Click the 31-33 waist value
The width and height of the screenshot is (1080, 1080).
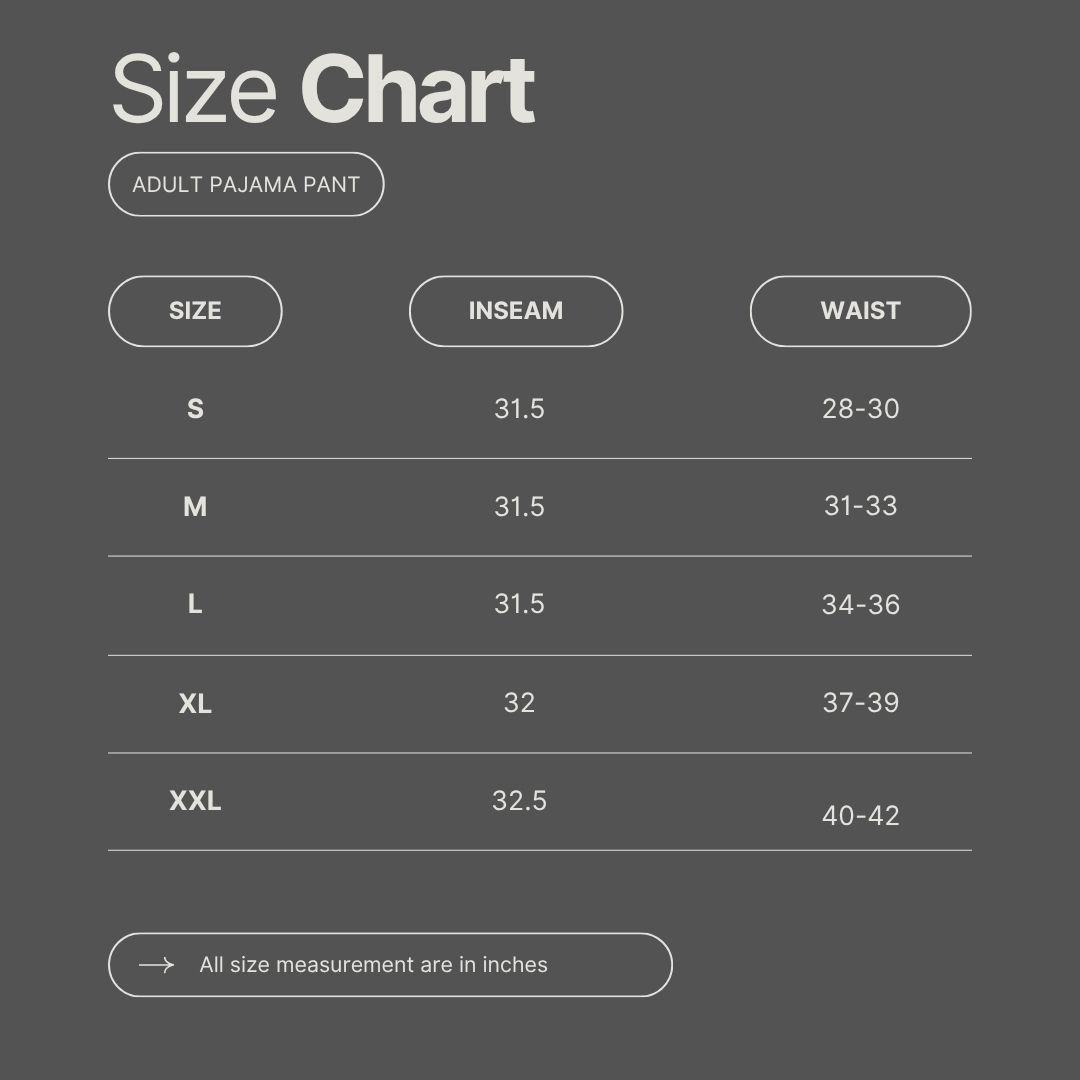click(x=860, y=506)
